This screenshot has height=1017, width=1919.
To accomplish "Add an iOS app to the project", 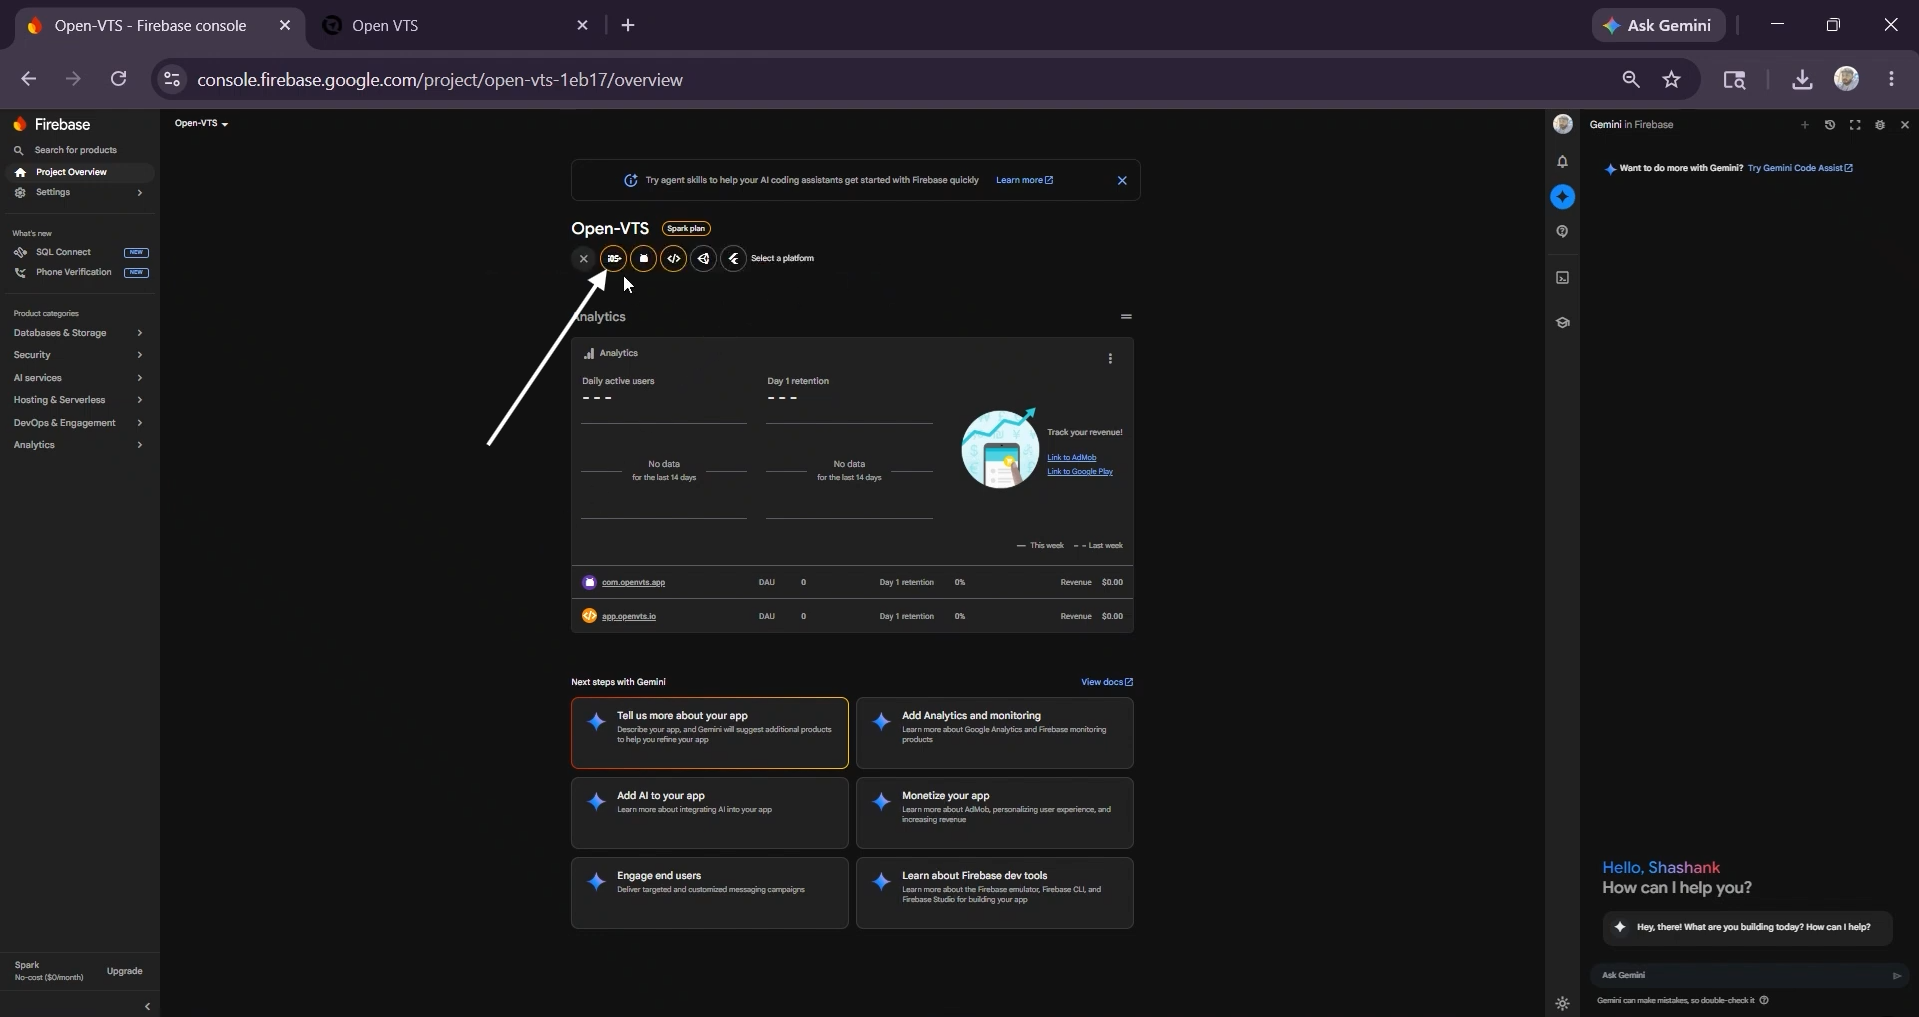I will [x=614, y=259].
